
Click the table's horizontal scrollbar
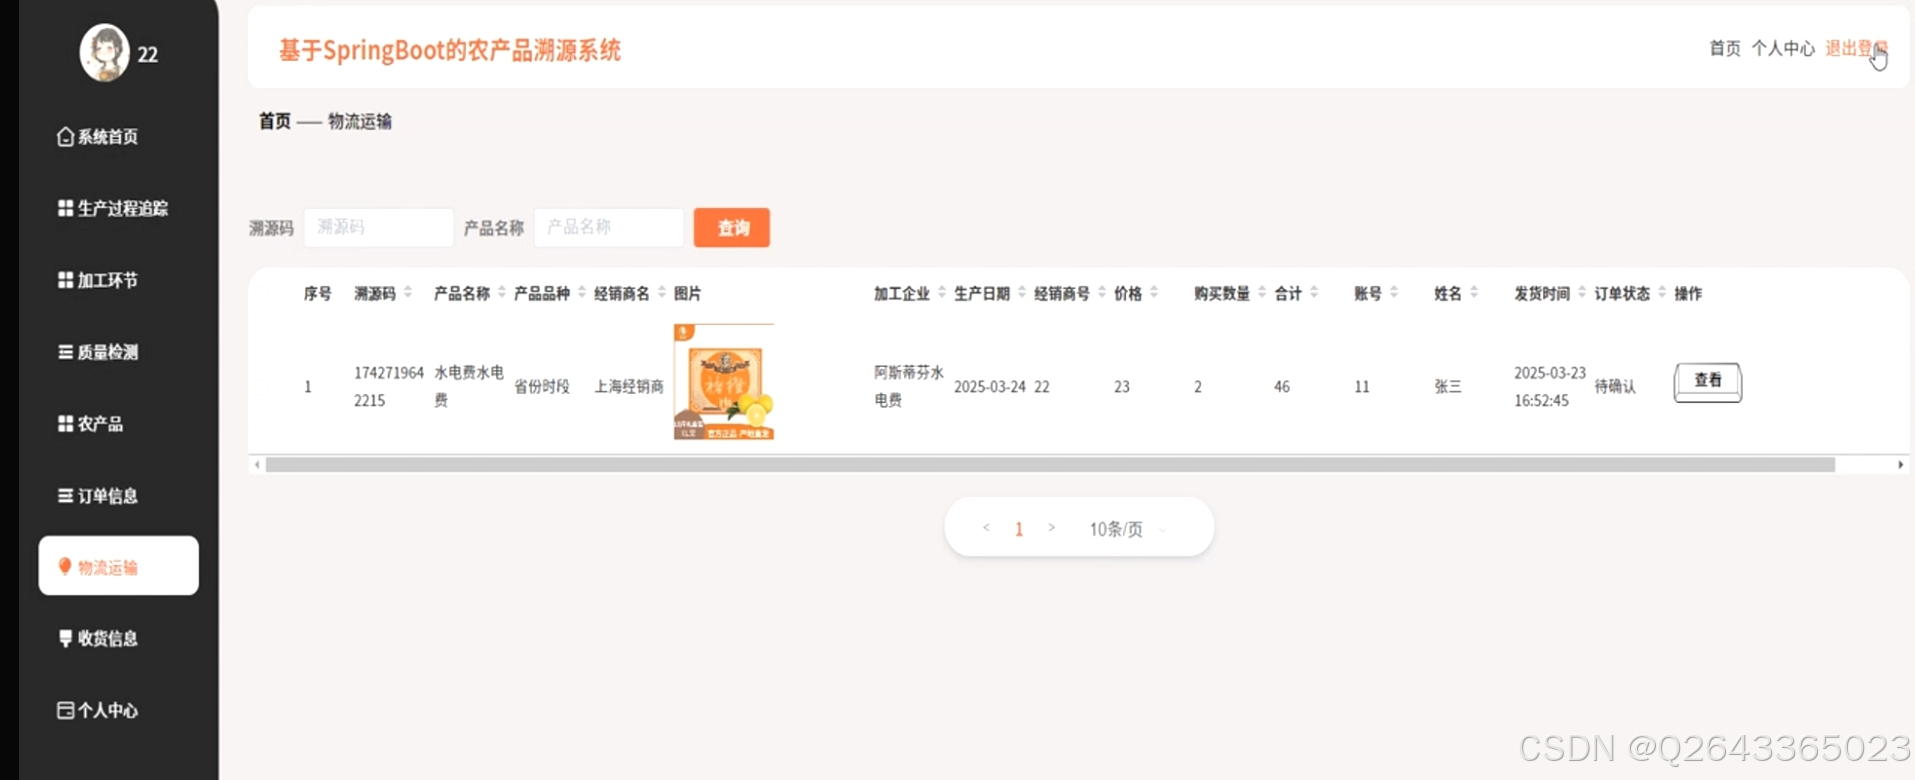tap(1050, 465)
